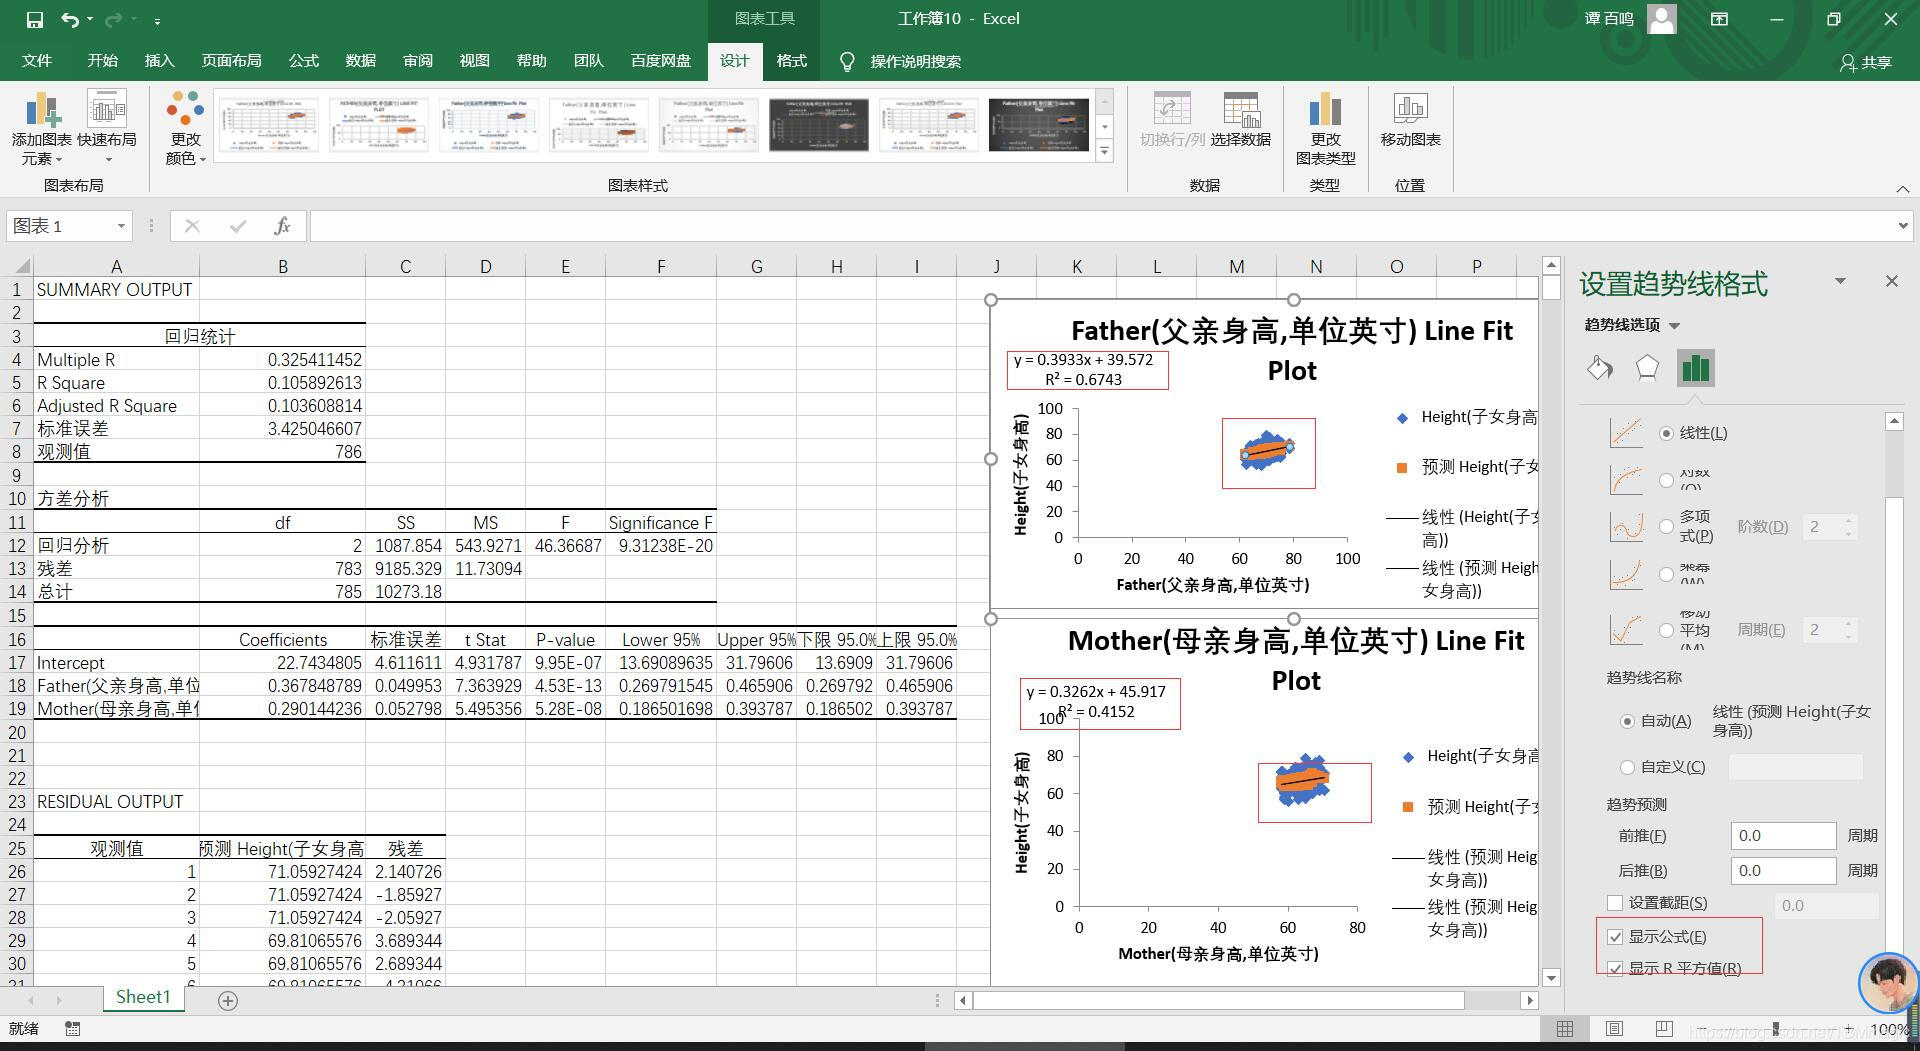This screenshot has width=1920, height=1051.
Task: Click the logarithmic trendline type icon
Action: (1626, 480)
